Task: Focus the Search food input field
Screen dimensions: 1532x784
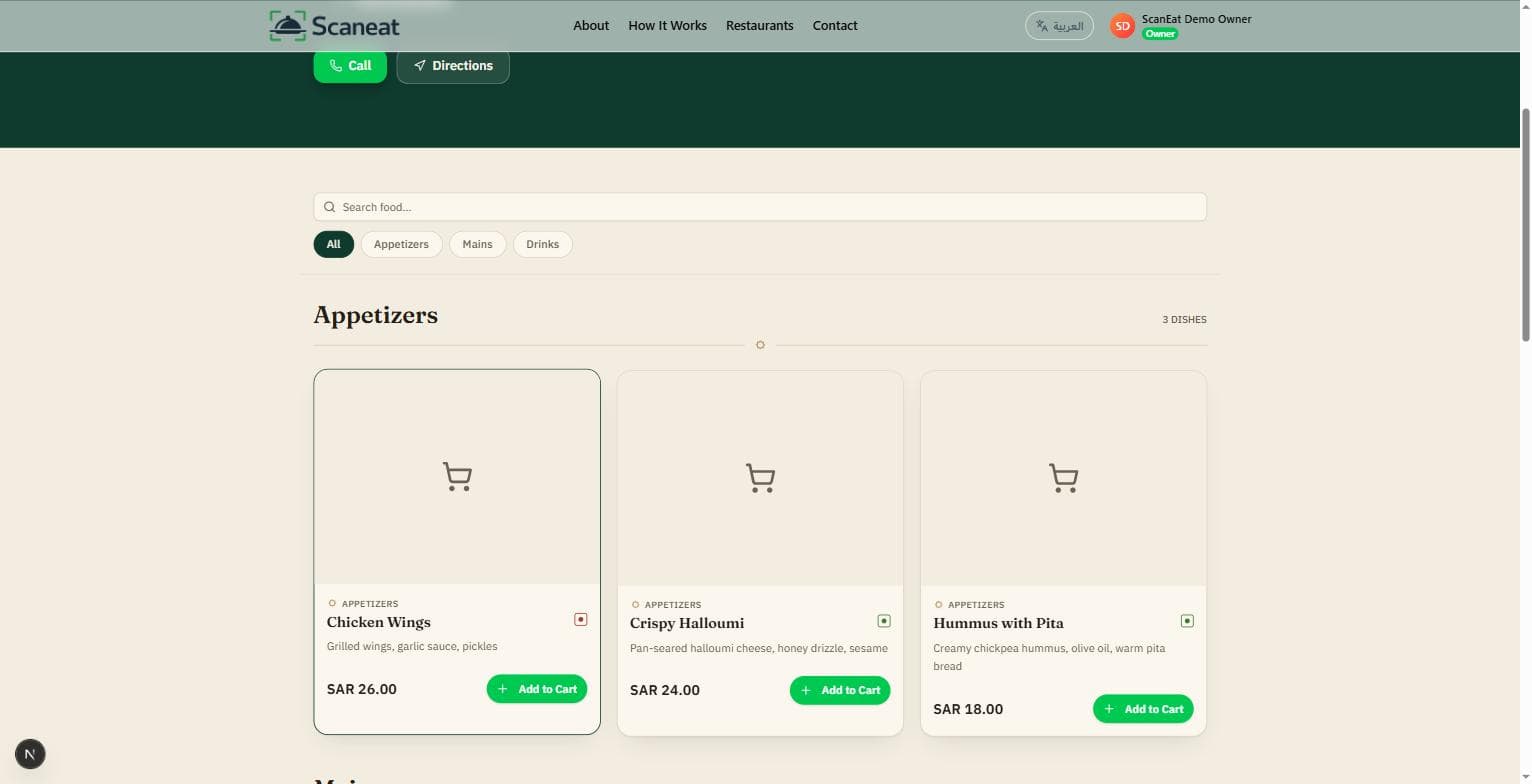Action: (760, 207)
